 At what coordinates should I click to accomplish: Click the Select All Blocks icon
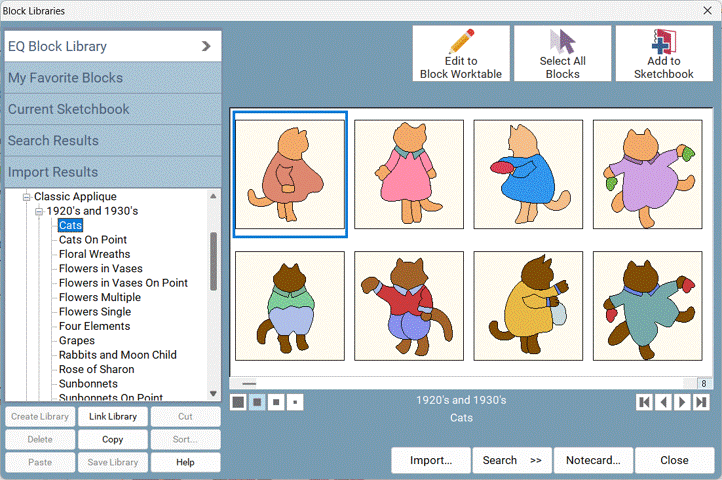tap(562, 54)
